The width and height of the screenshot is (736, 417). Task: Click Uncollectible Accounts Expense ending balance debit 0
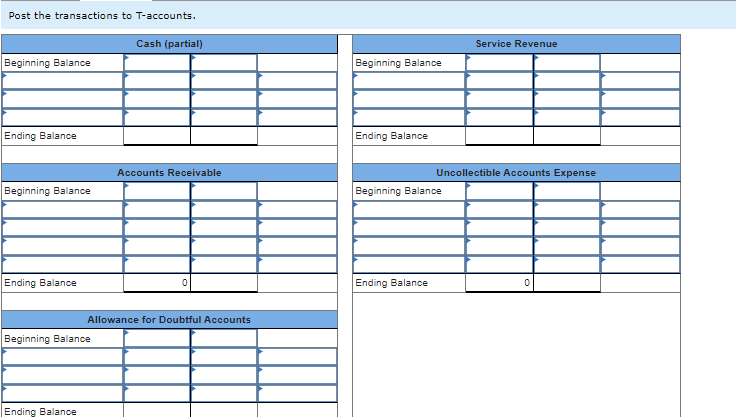[499, 283]
